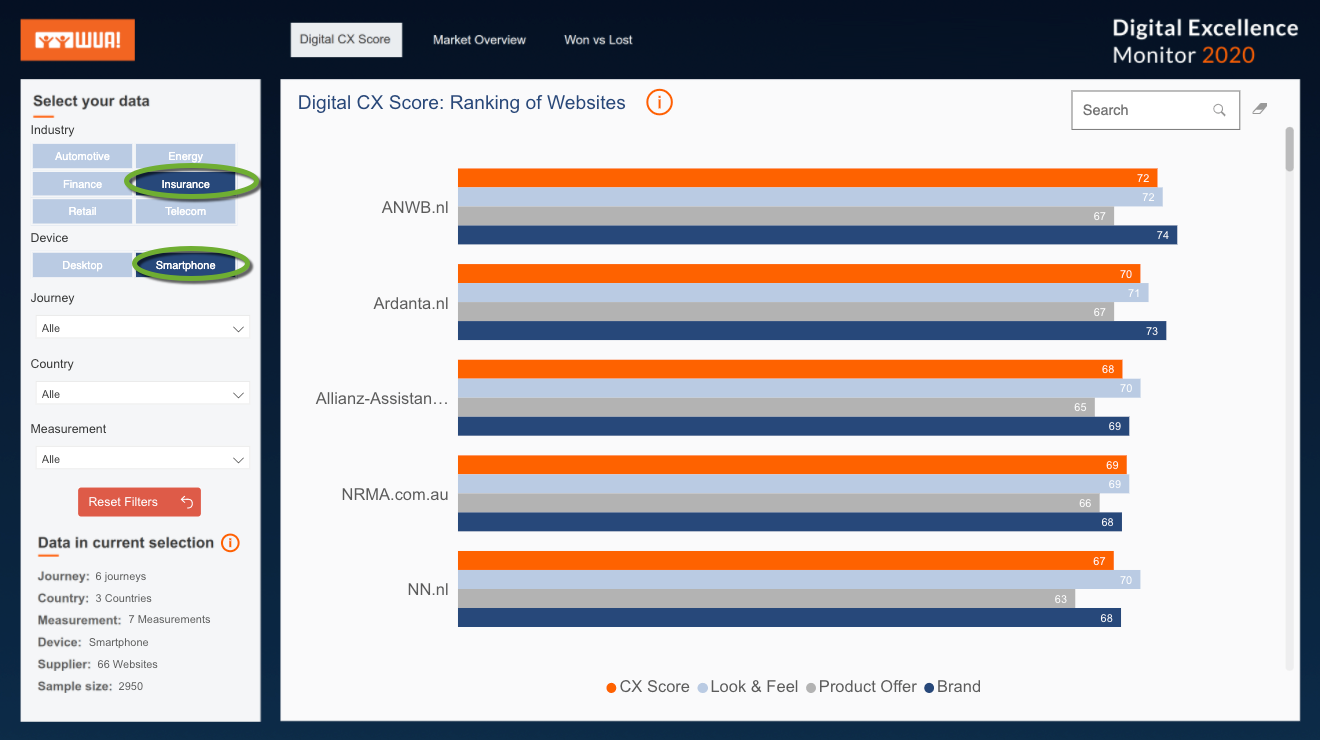The image size is (1320, 740).
Task: Click NN.nl orange CX Score bar 67
Action: pyautogui.click(x=785, y=561)
